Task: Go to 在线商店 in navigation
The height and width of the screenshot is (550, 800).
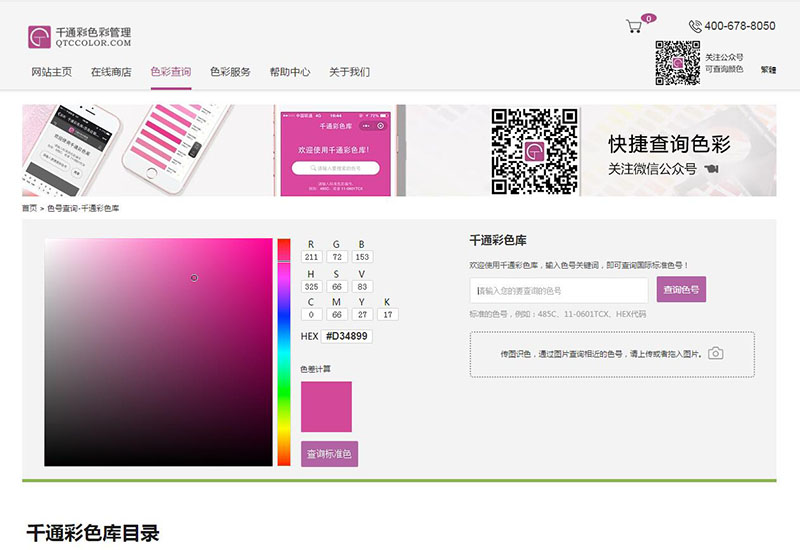Action: point(111,72)
